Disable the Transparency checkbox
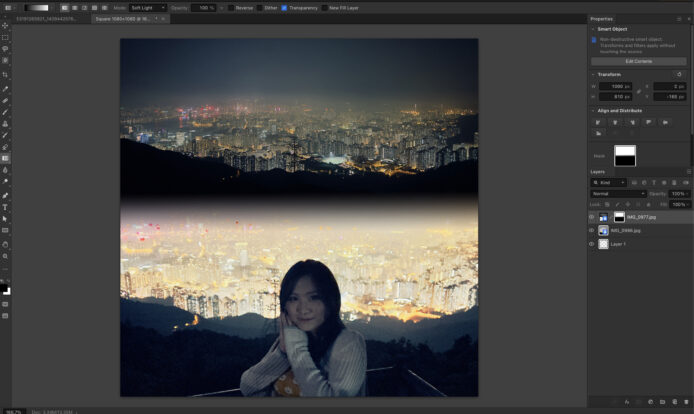 (x=284, y=8)
